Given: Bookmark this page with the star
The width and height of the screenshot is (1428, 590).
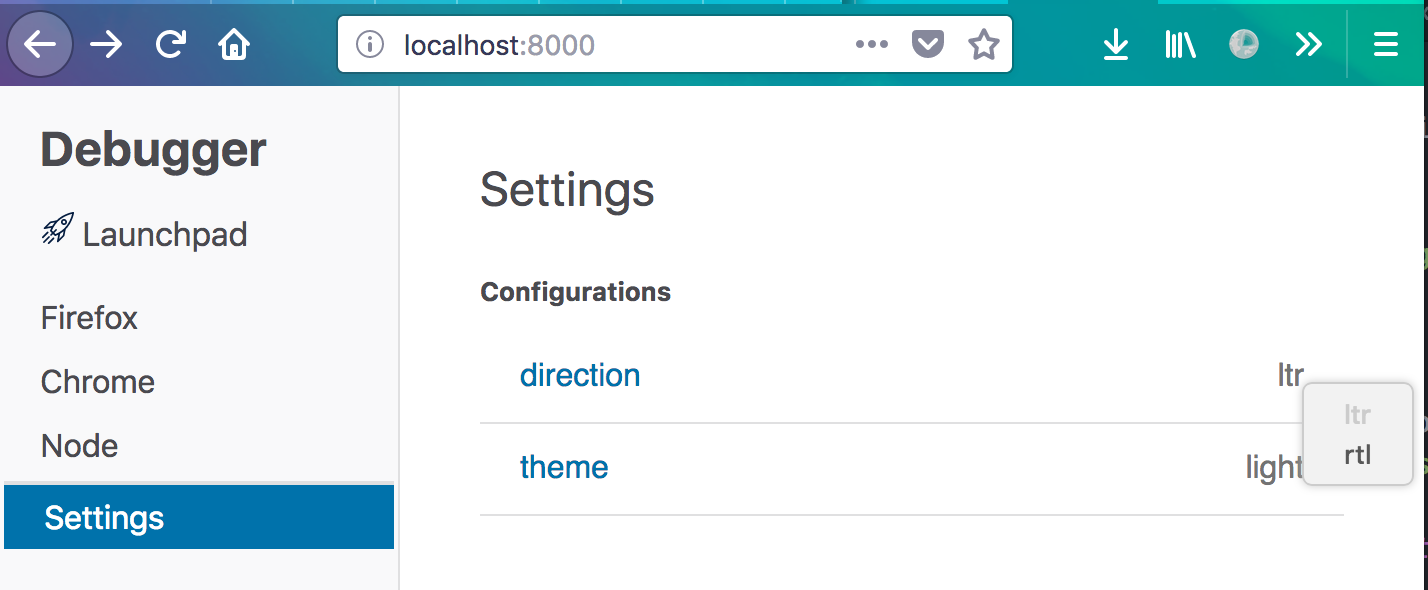Looking at the screenshot, I should pyautogui.click(x=984, y=45).
